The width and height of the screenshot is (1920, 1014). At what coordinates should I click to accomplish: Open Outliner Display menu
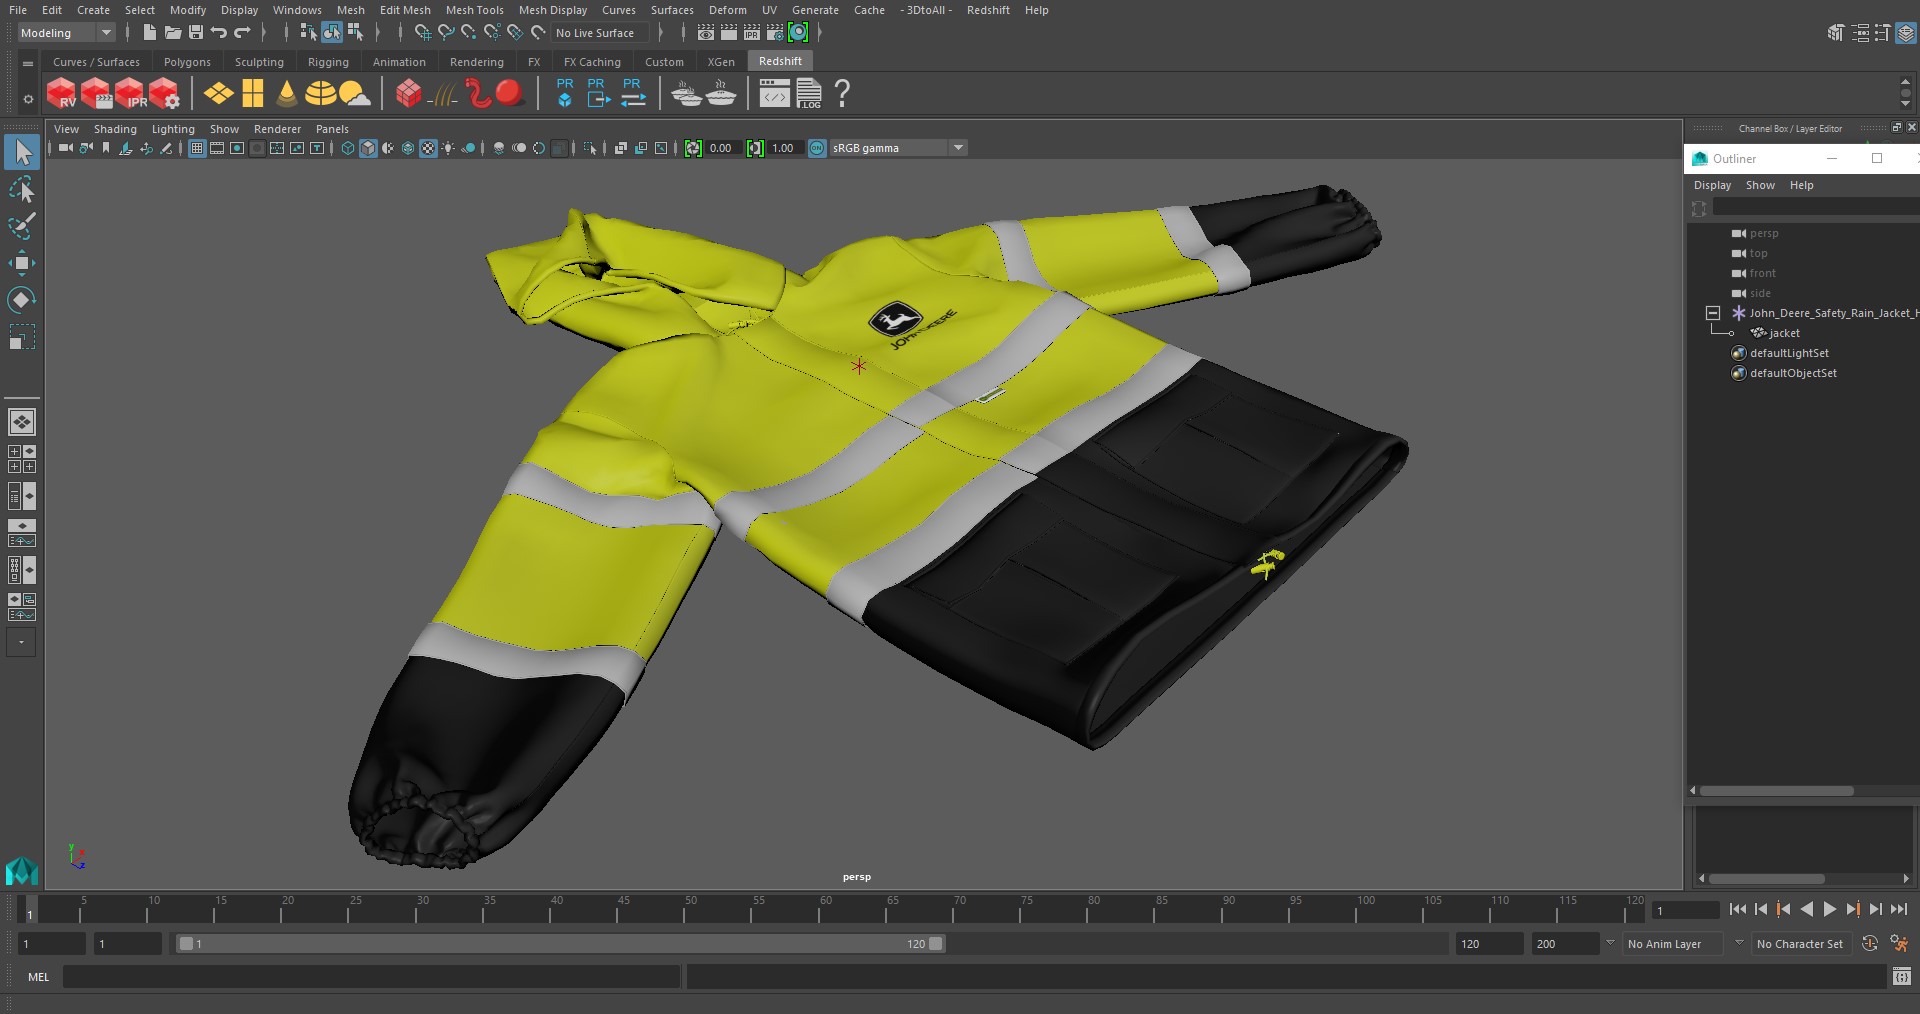pyautogui.click(x=1712, y=185)
